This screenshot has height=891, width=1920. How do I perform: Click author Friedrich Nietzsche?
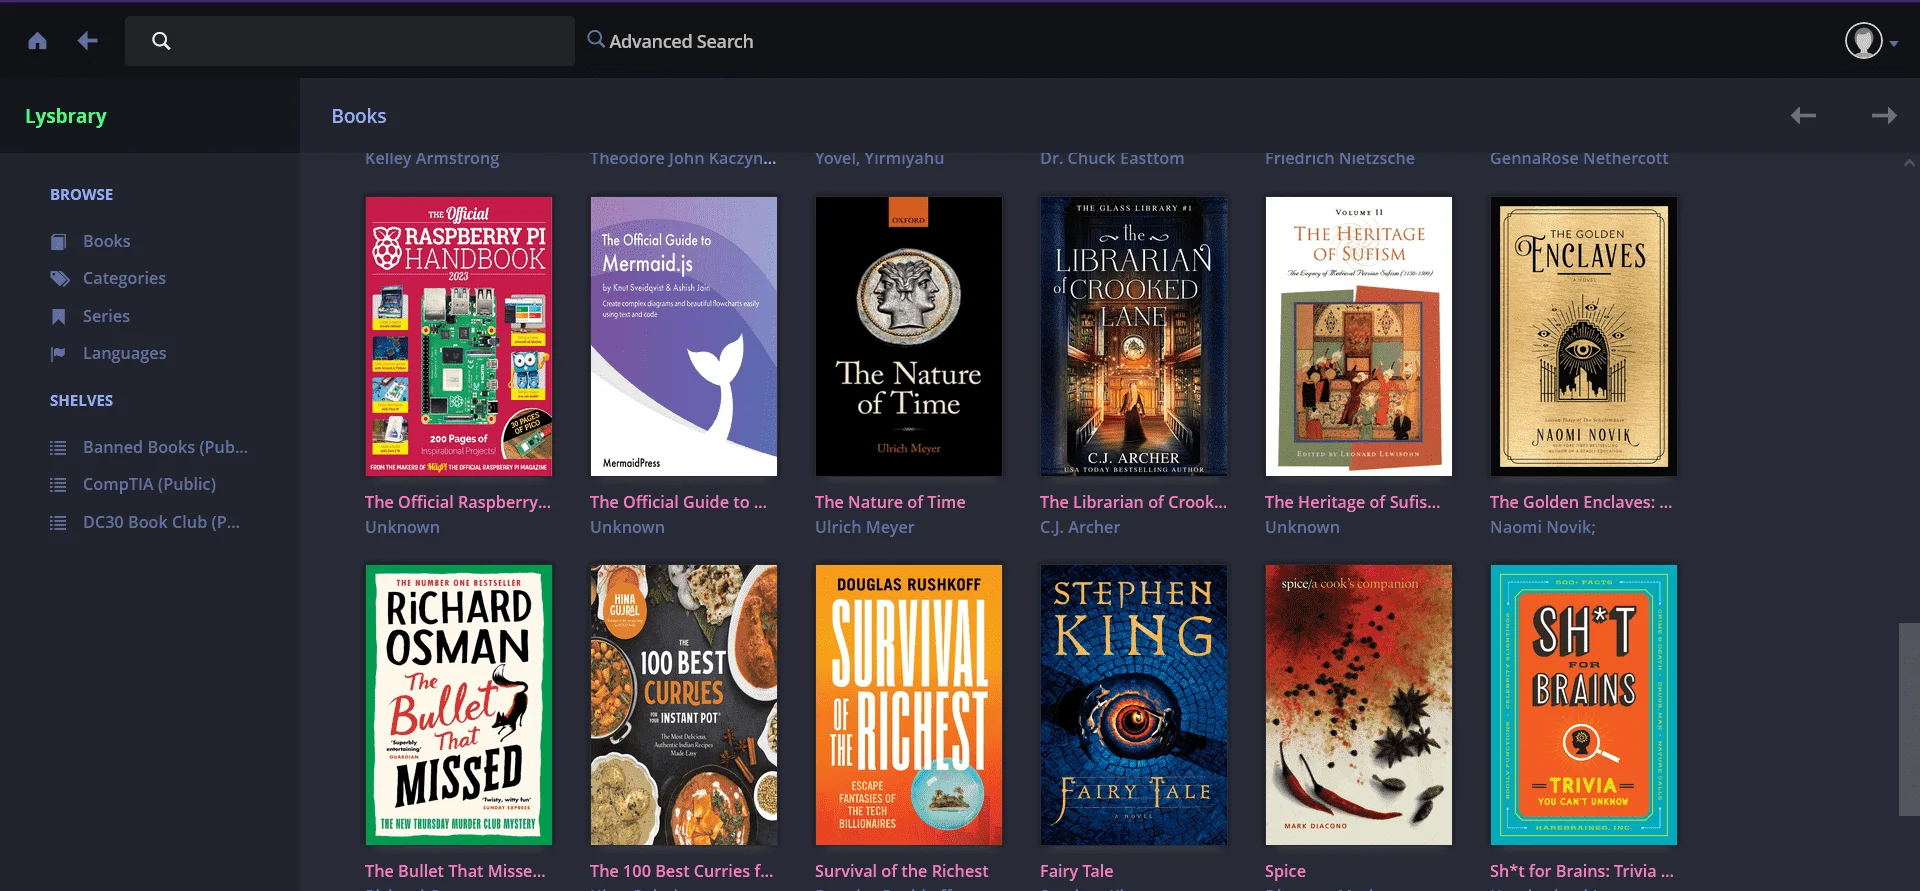tap(1340, 159)
